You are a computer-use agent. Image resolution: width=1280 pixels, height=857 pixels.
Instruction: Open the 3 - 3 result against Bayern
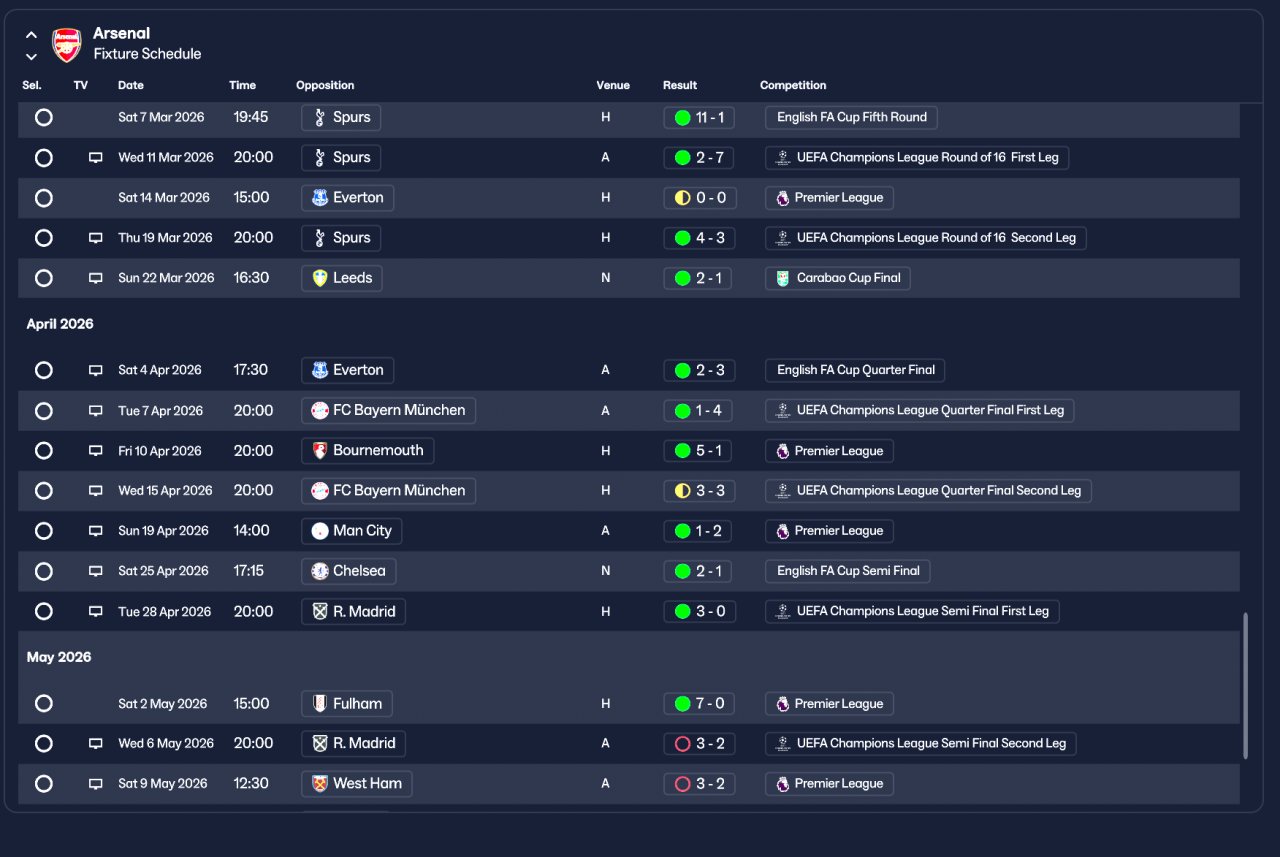coord(700,491)
